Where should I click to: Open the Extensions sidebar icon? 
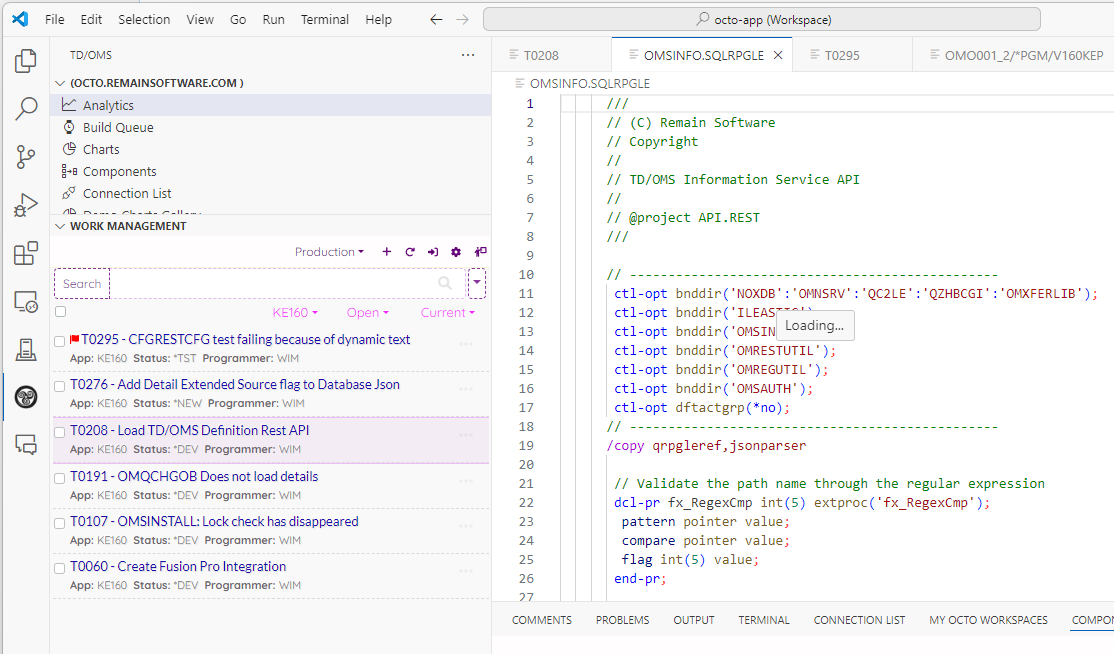click(x=25, y=254)
